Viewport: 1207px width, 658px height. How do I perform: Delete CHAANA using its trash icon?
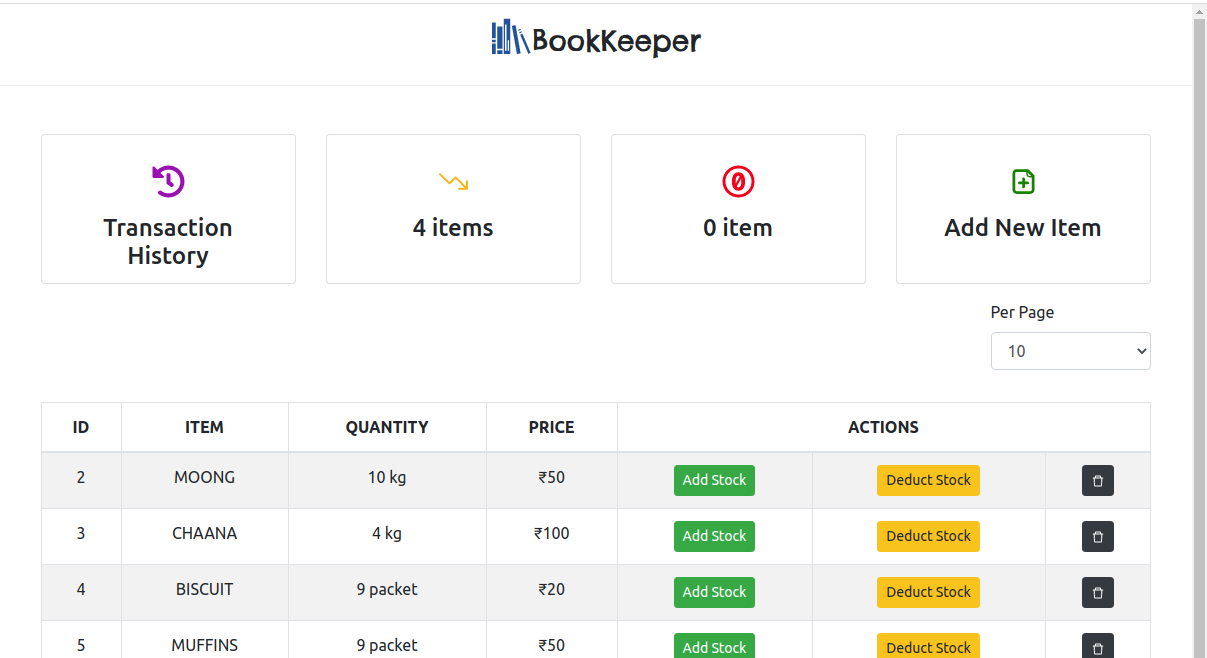click(1098, 536)
